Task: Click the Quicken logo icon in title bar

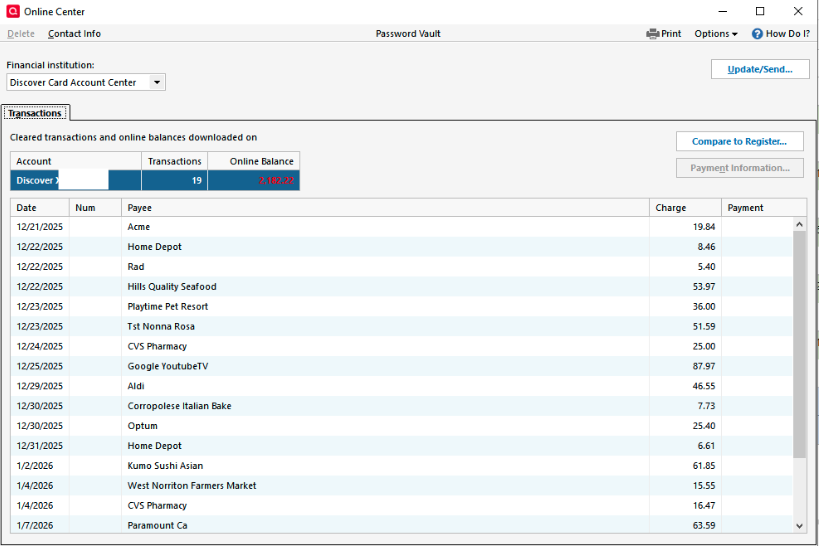Action: point(13,11)
